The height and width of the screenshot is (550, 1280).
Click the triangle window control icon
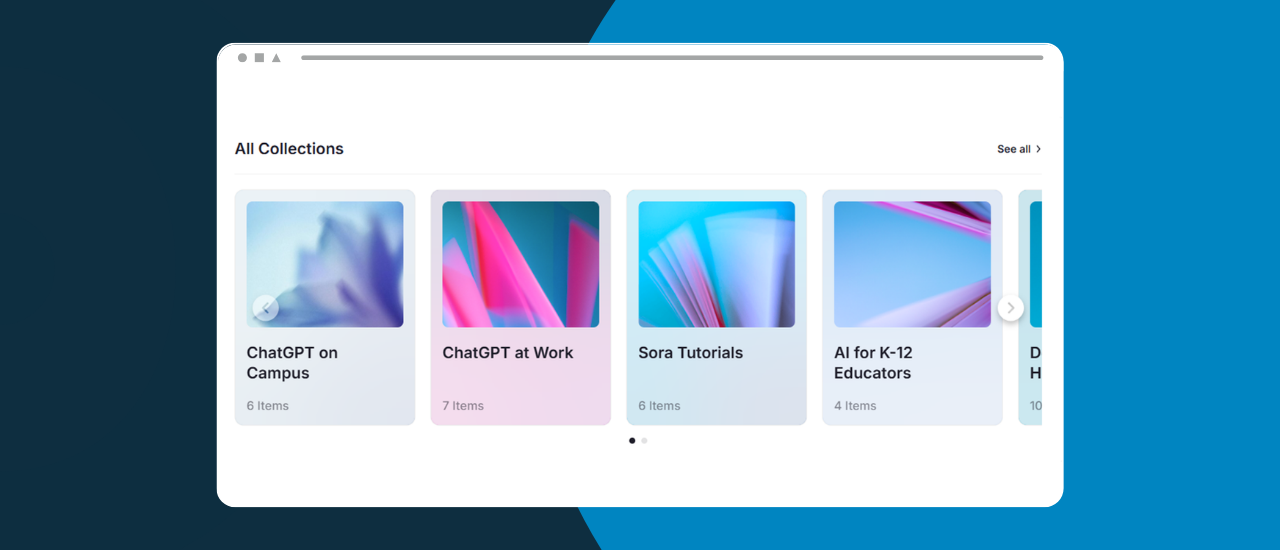pos(276,58)
